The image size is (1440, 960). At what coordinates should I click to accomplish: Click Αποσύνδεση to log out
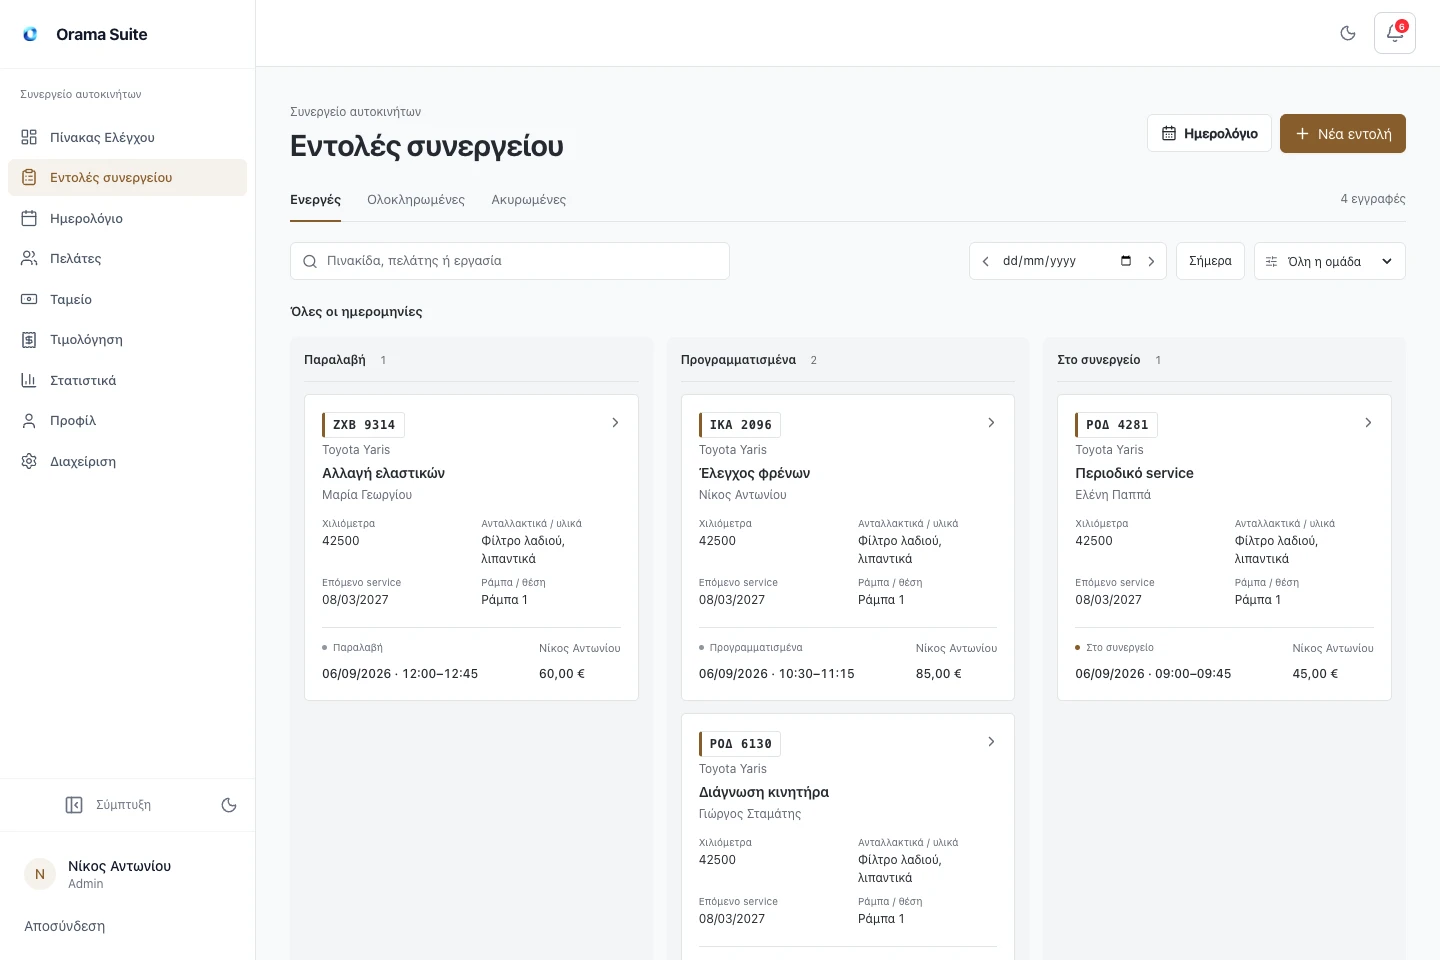tap(65, 926)
